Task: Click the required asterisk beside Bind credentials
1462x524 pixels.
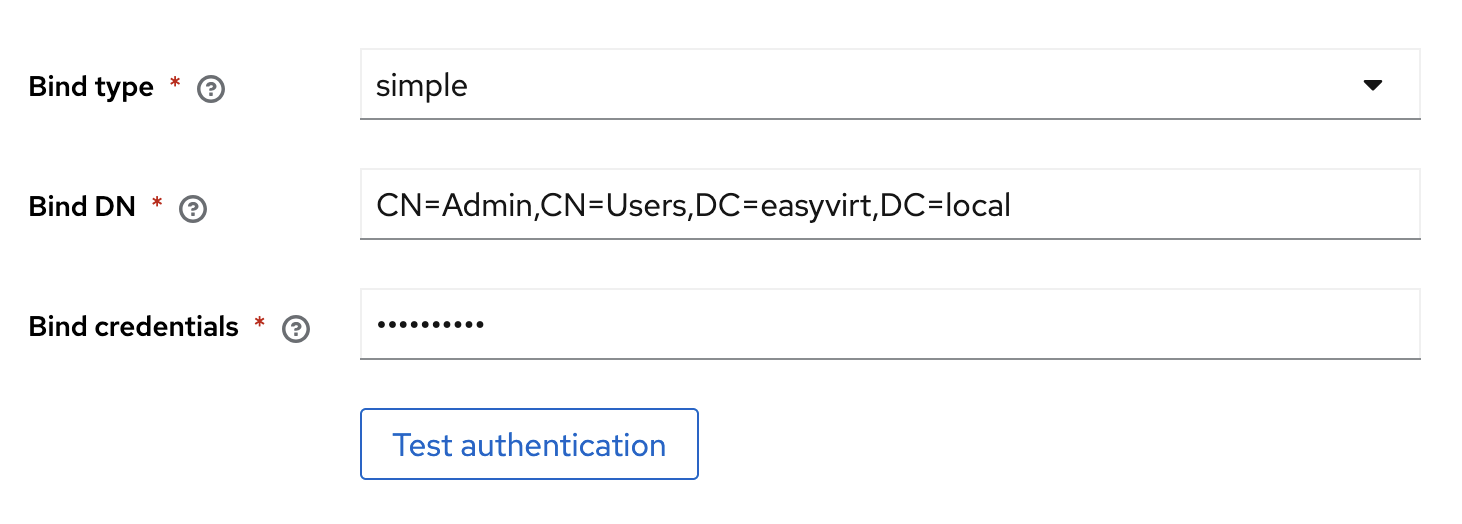Action: (260, 325)
